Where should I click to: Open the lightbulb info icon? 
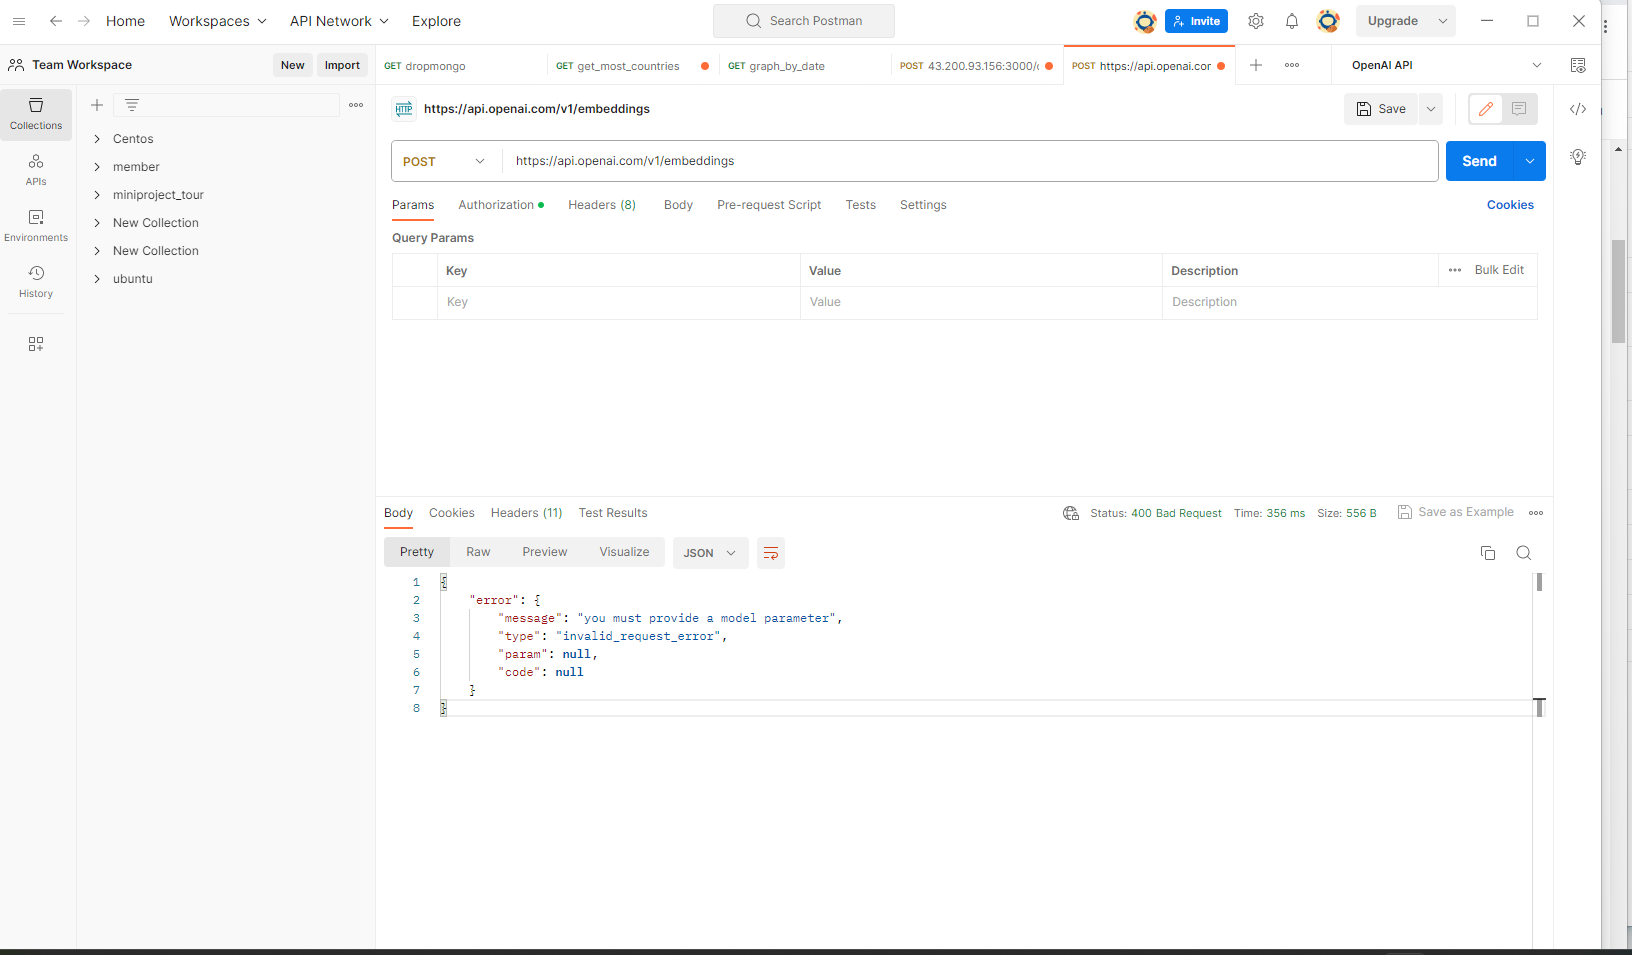(x=1578, y=157)
